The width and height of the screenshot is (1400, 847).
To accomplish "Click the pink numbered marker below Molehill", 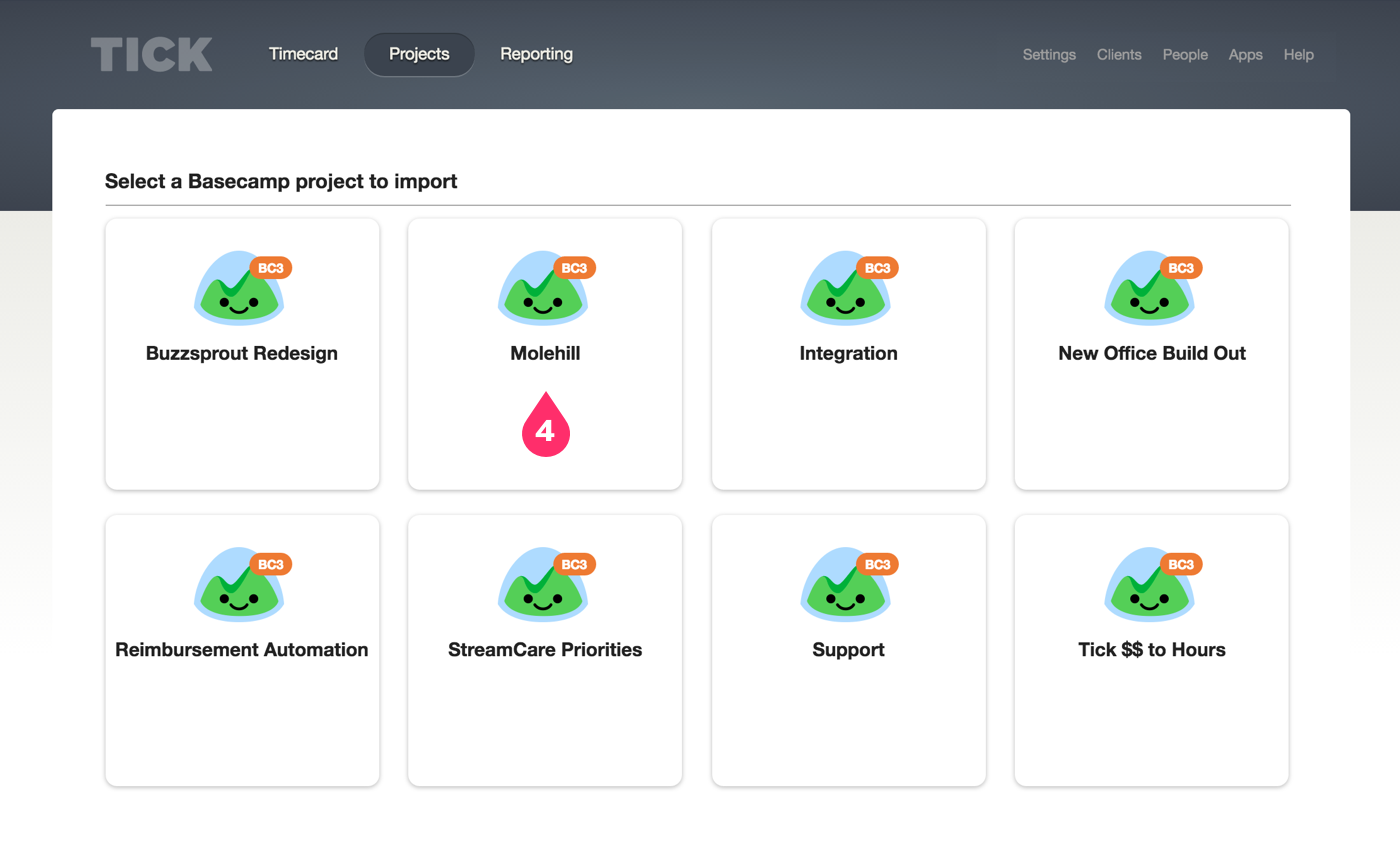I will click(x=545, y=428).
